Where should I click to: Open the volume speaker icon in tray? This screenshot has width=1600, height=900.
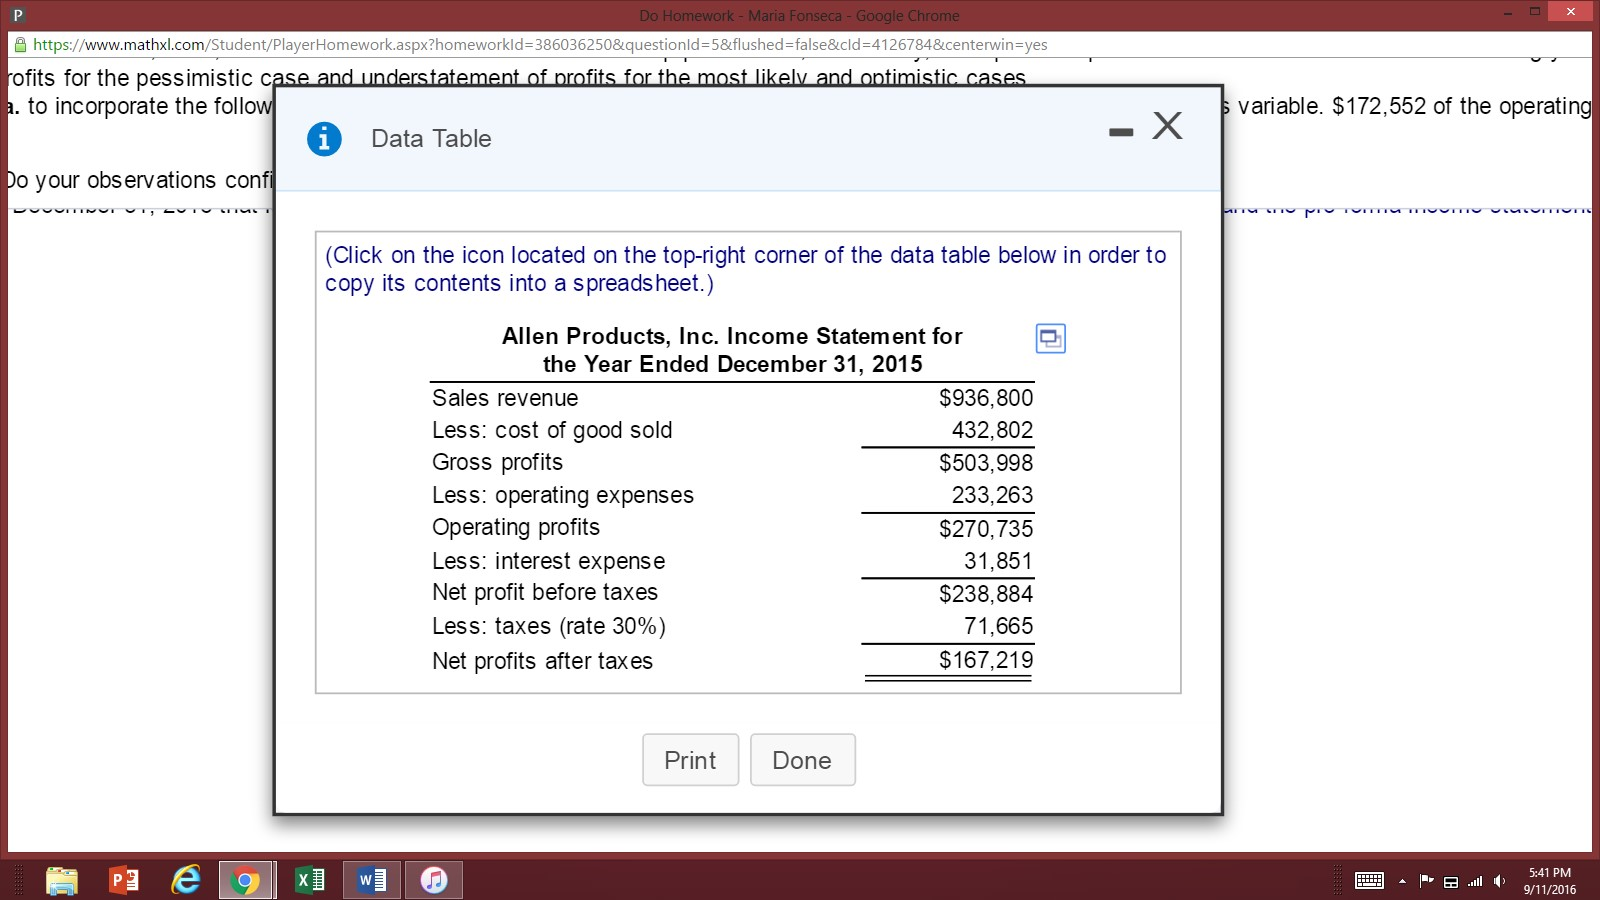tap(1499, 881)
